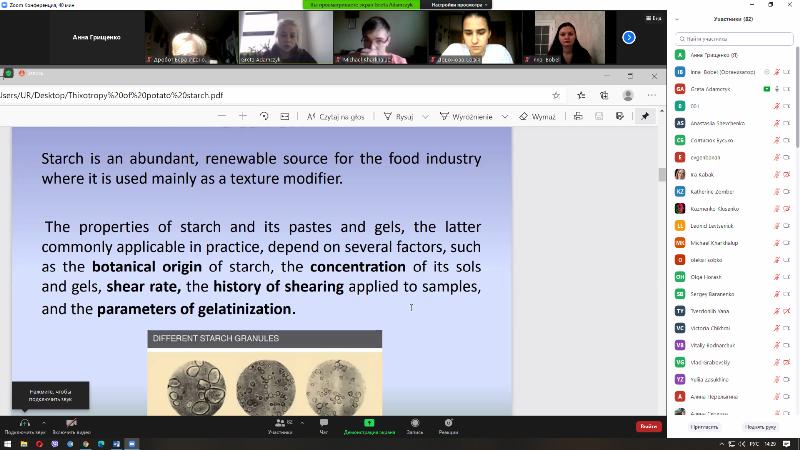The width and height of the screenshot is (800, 450).
Task: Click the Record button
Action: (x=415, y=427)
